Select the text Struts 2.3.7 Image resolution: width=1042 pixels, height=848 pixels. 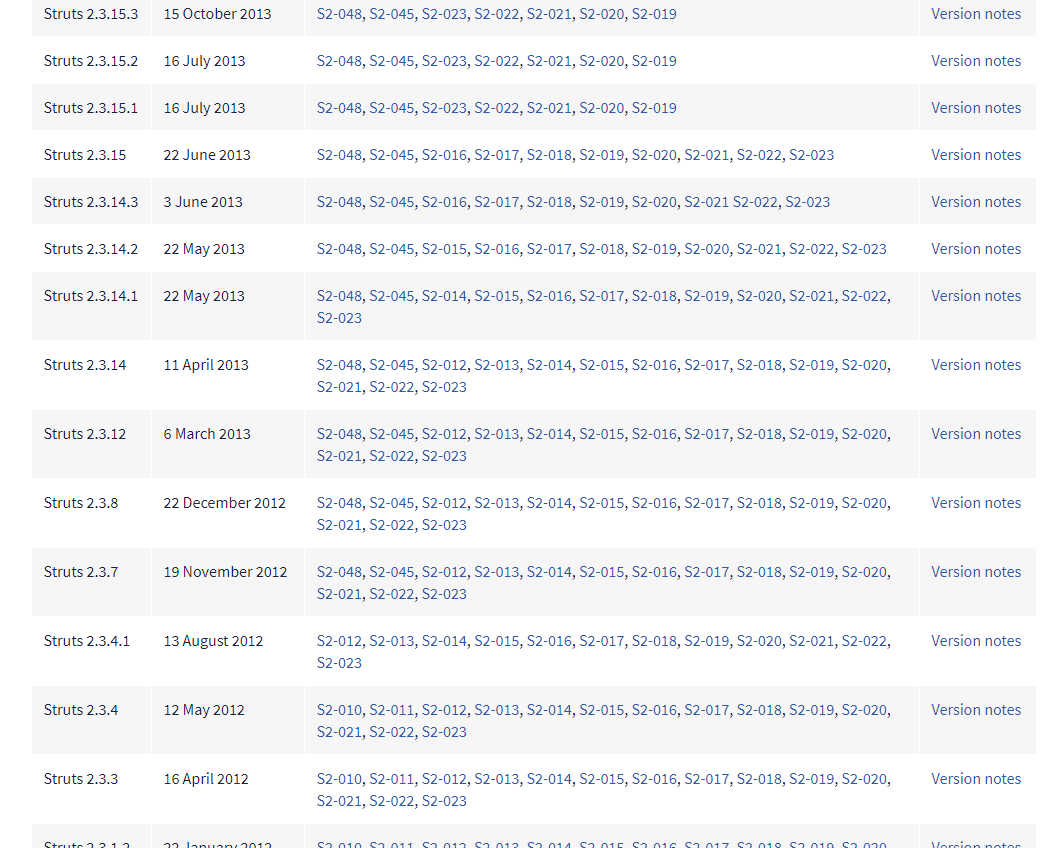(81, 572)
